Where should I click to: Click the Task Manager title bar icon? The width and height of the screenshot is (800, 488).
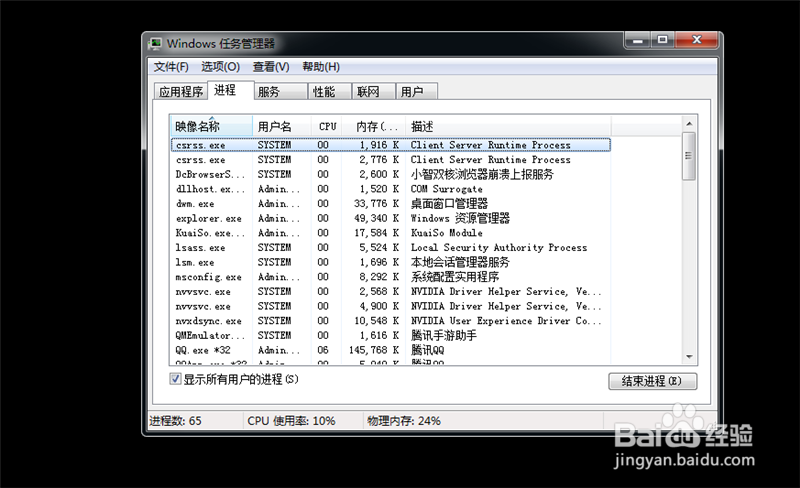pos(155,43)
